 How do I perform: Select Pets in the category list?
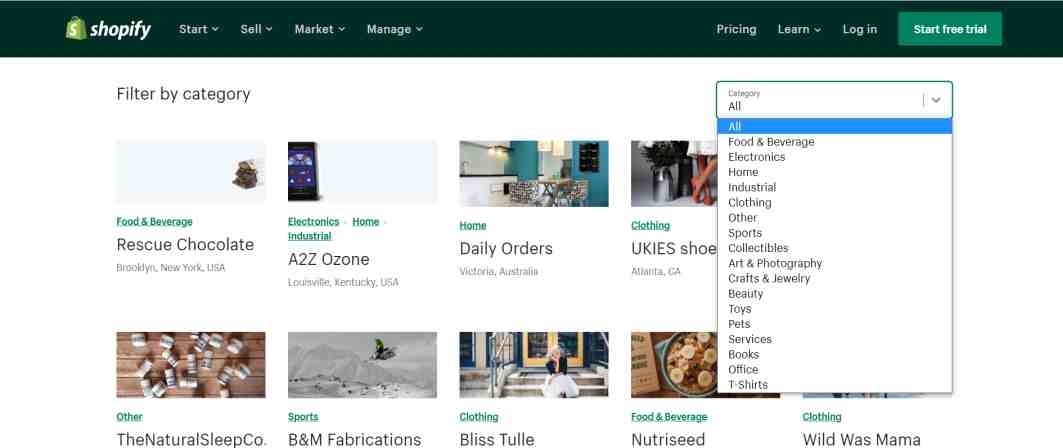(x=835, y=324)
